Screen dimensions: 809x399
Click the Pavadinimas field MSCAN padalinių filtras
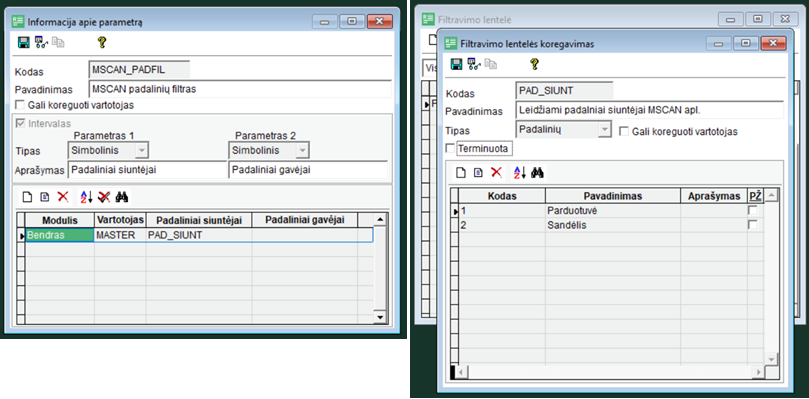[240, 89]
